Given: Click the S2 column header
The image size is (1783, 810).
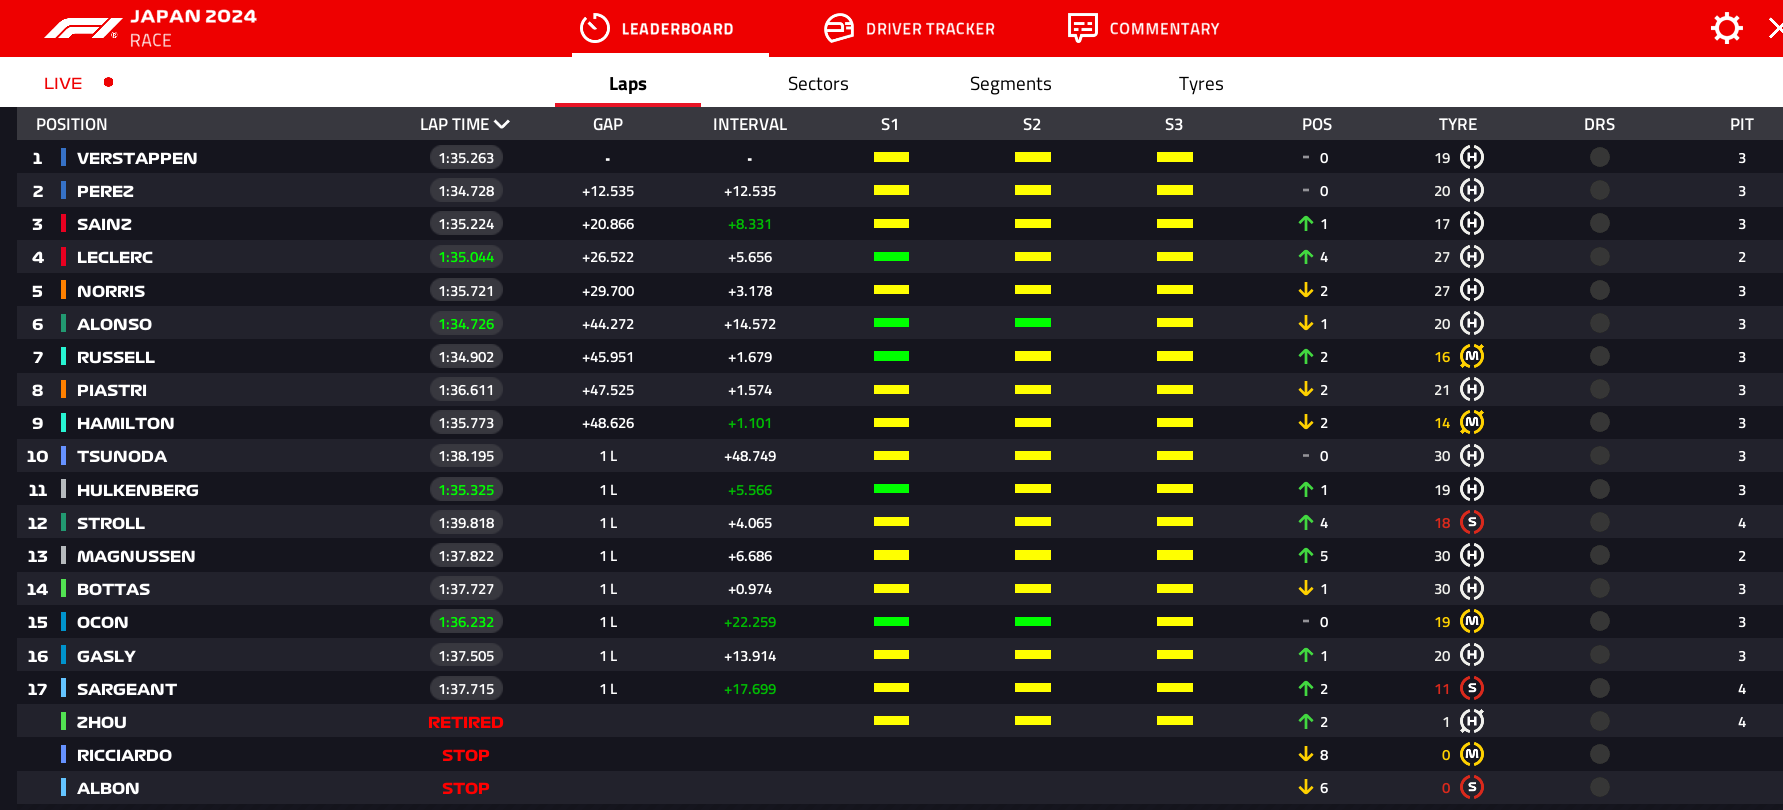Looking at the screenshot, I should (1032, 124).
